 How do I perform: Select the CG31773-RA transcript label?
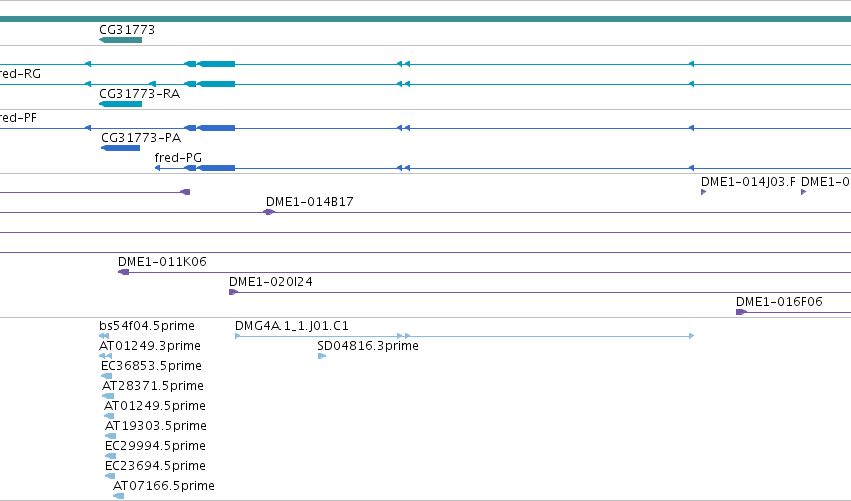139,93
